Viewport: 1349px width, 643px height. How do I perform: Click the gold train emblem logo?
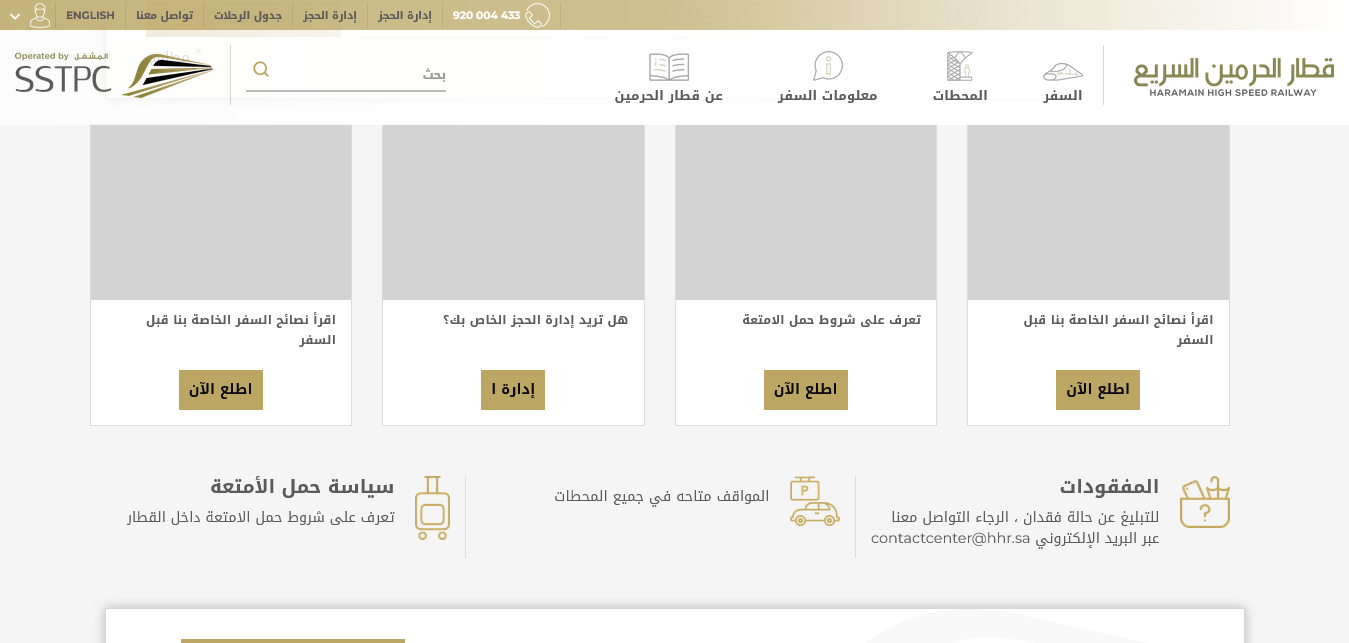(x=168, y=74)
